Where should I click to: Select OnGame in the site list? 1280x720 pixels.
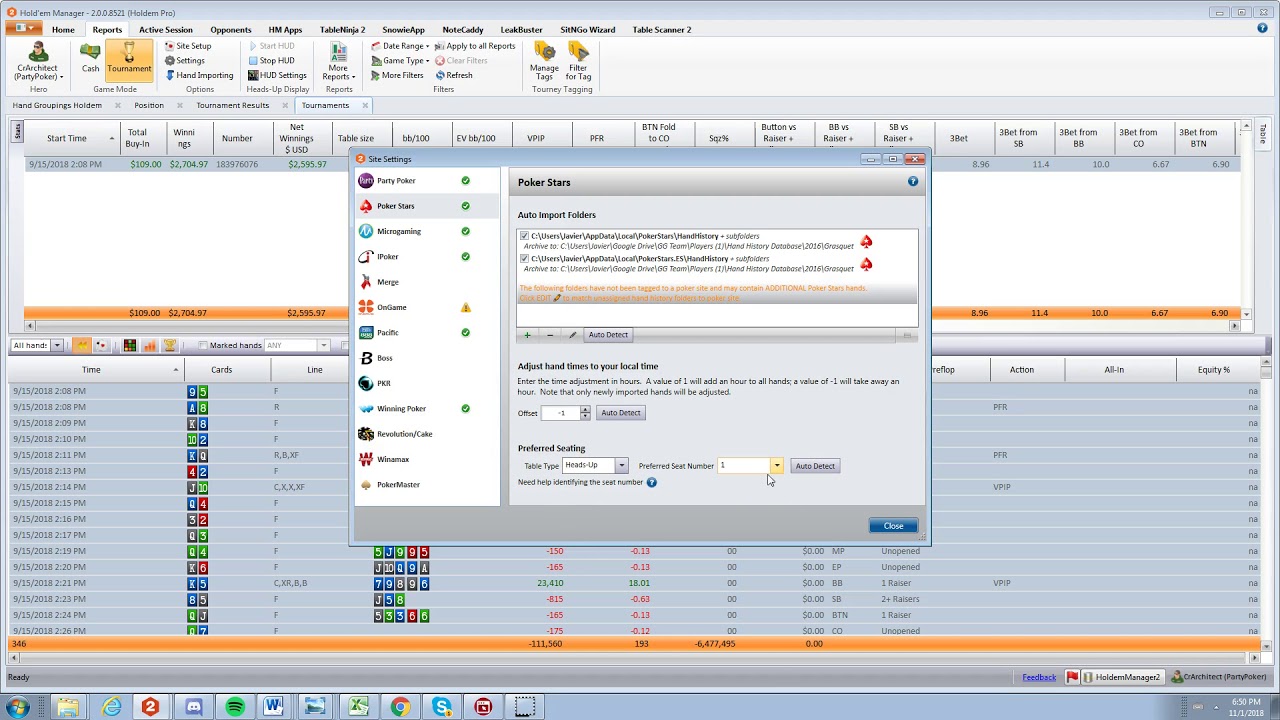(x=428, y=307)
